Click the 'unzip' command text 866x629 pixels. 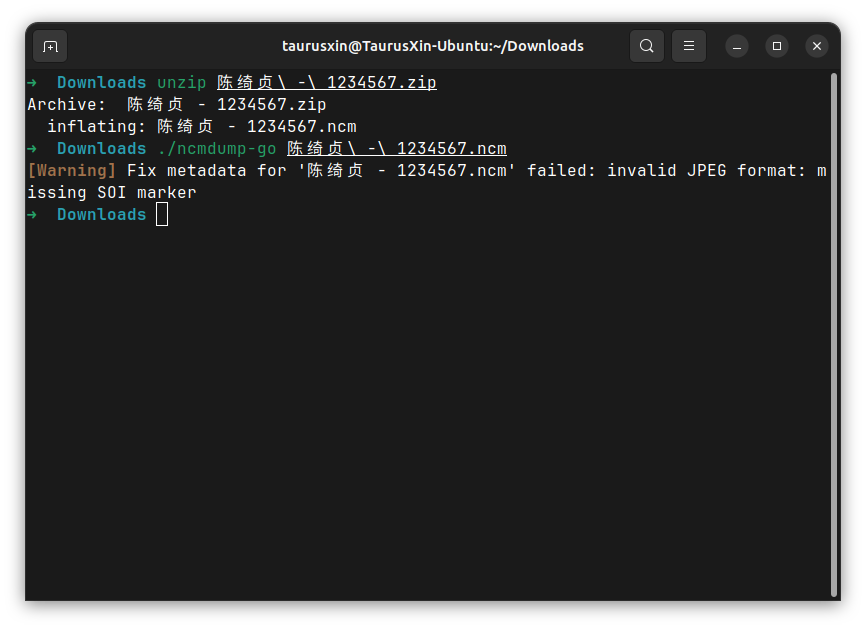[x=181, y=82]
